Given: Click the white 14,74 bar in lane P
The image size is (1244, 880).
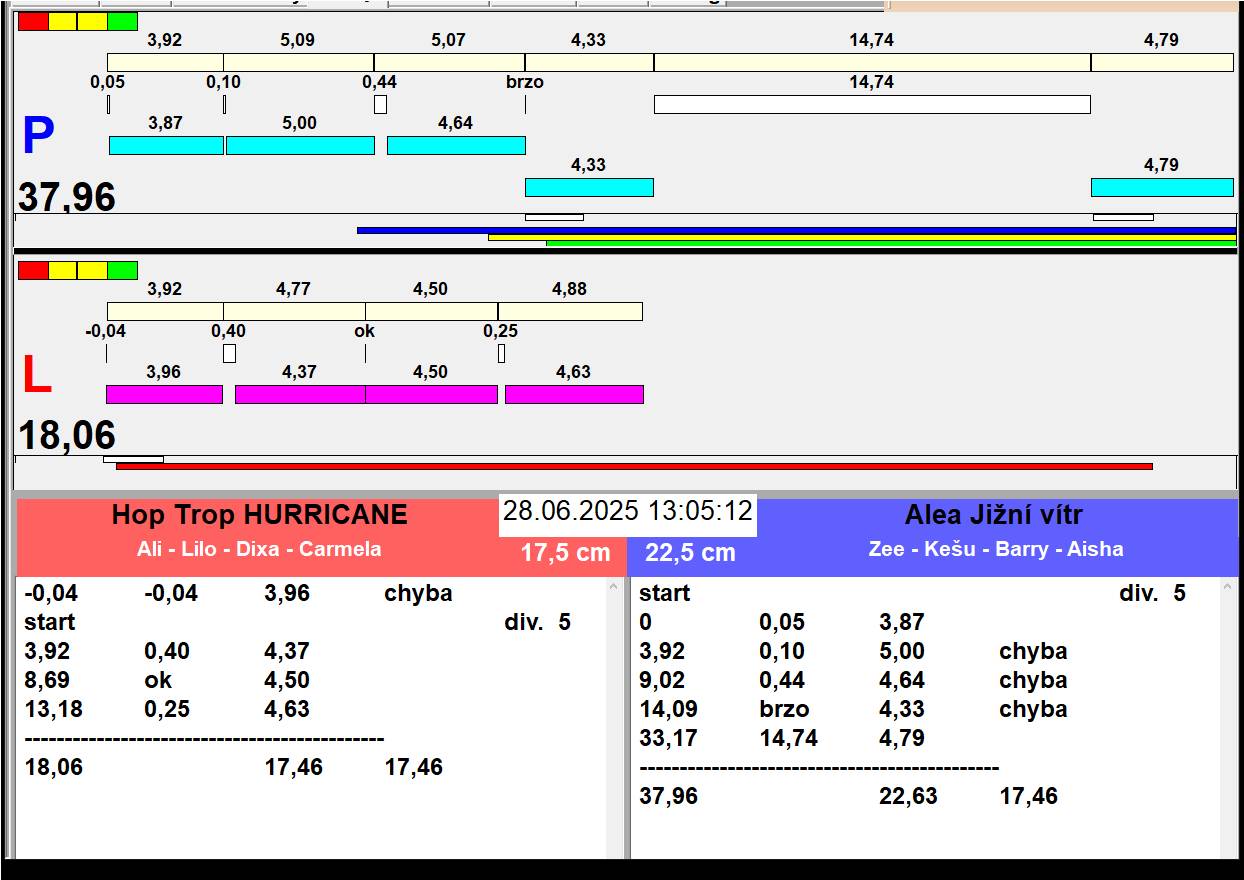Looking at the screenshot, I should tap(872, 104).
